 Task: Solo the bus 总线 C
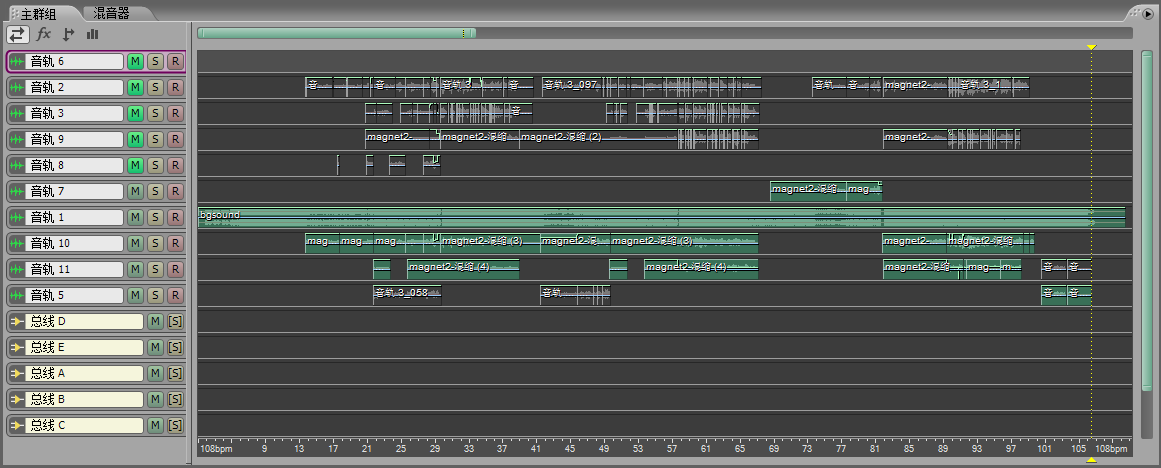click(x=175, y=426)
